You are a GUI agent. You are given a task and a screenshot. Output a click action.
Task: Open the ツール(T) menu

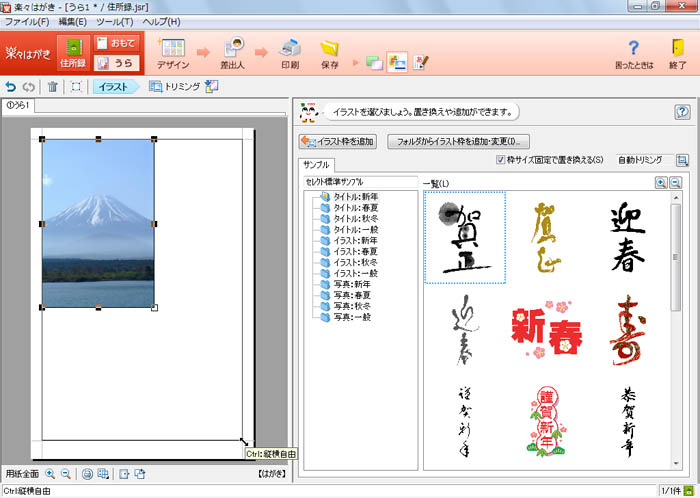point(114,21)
